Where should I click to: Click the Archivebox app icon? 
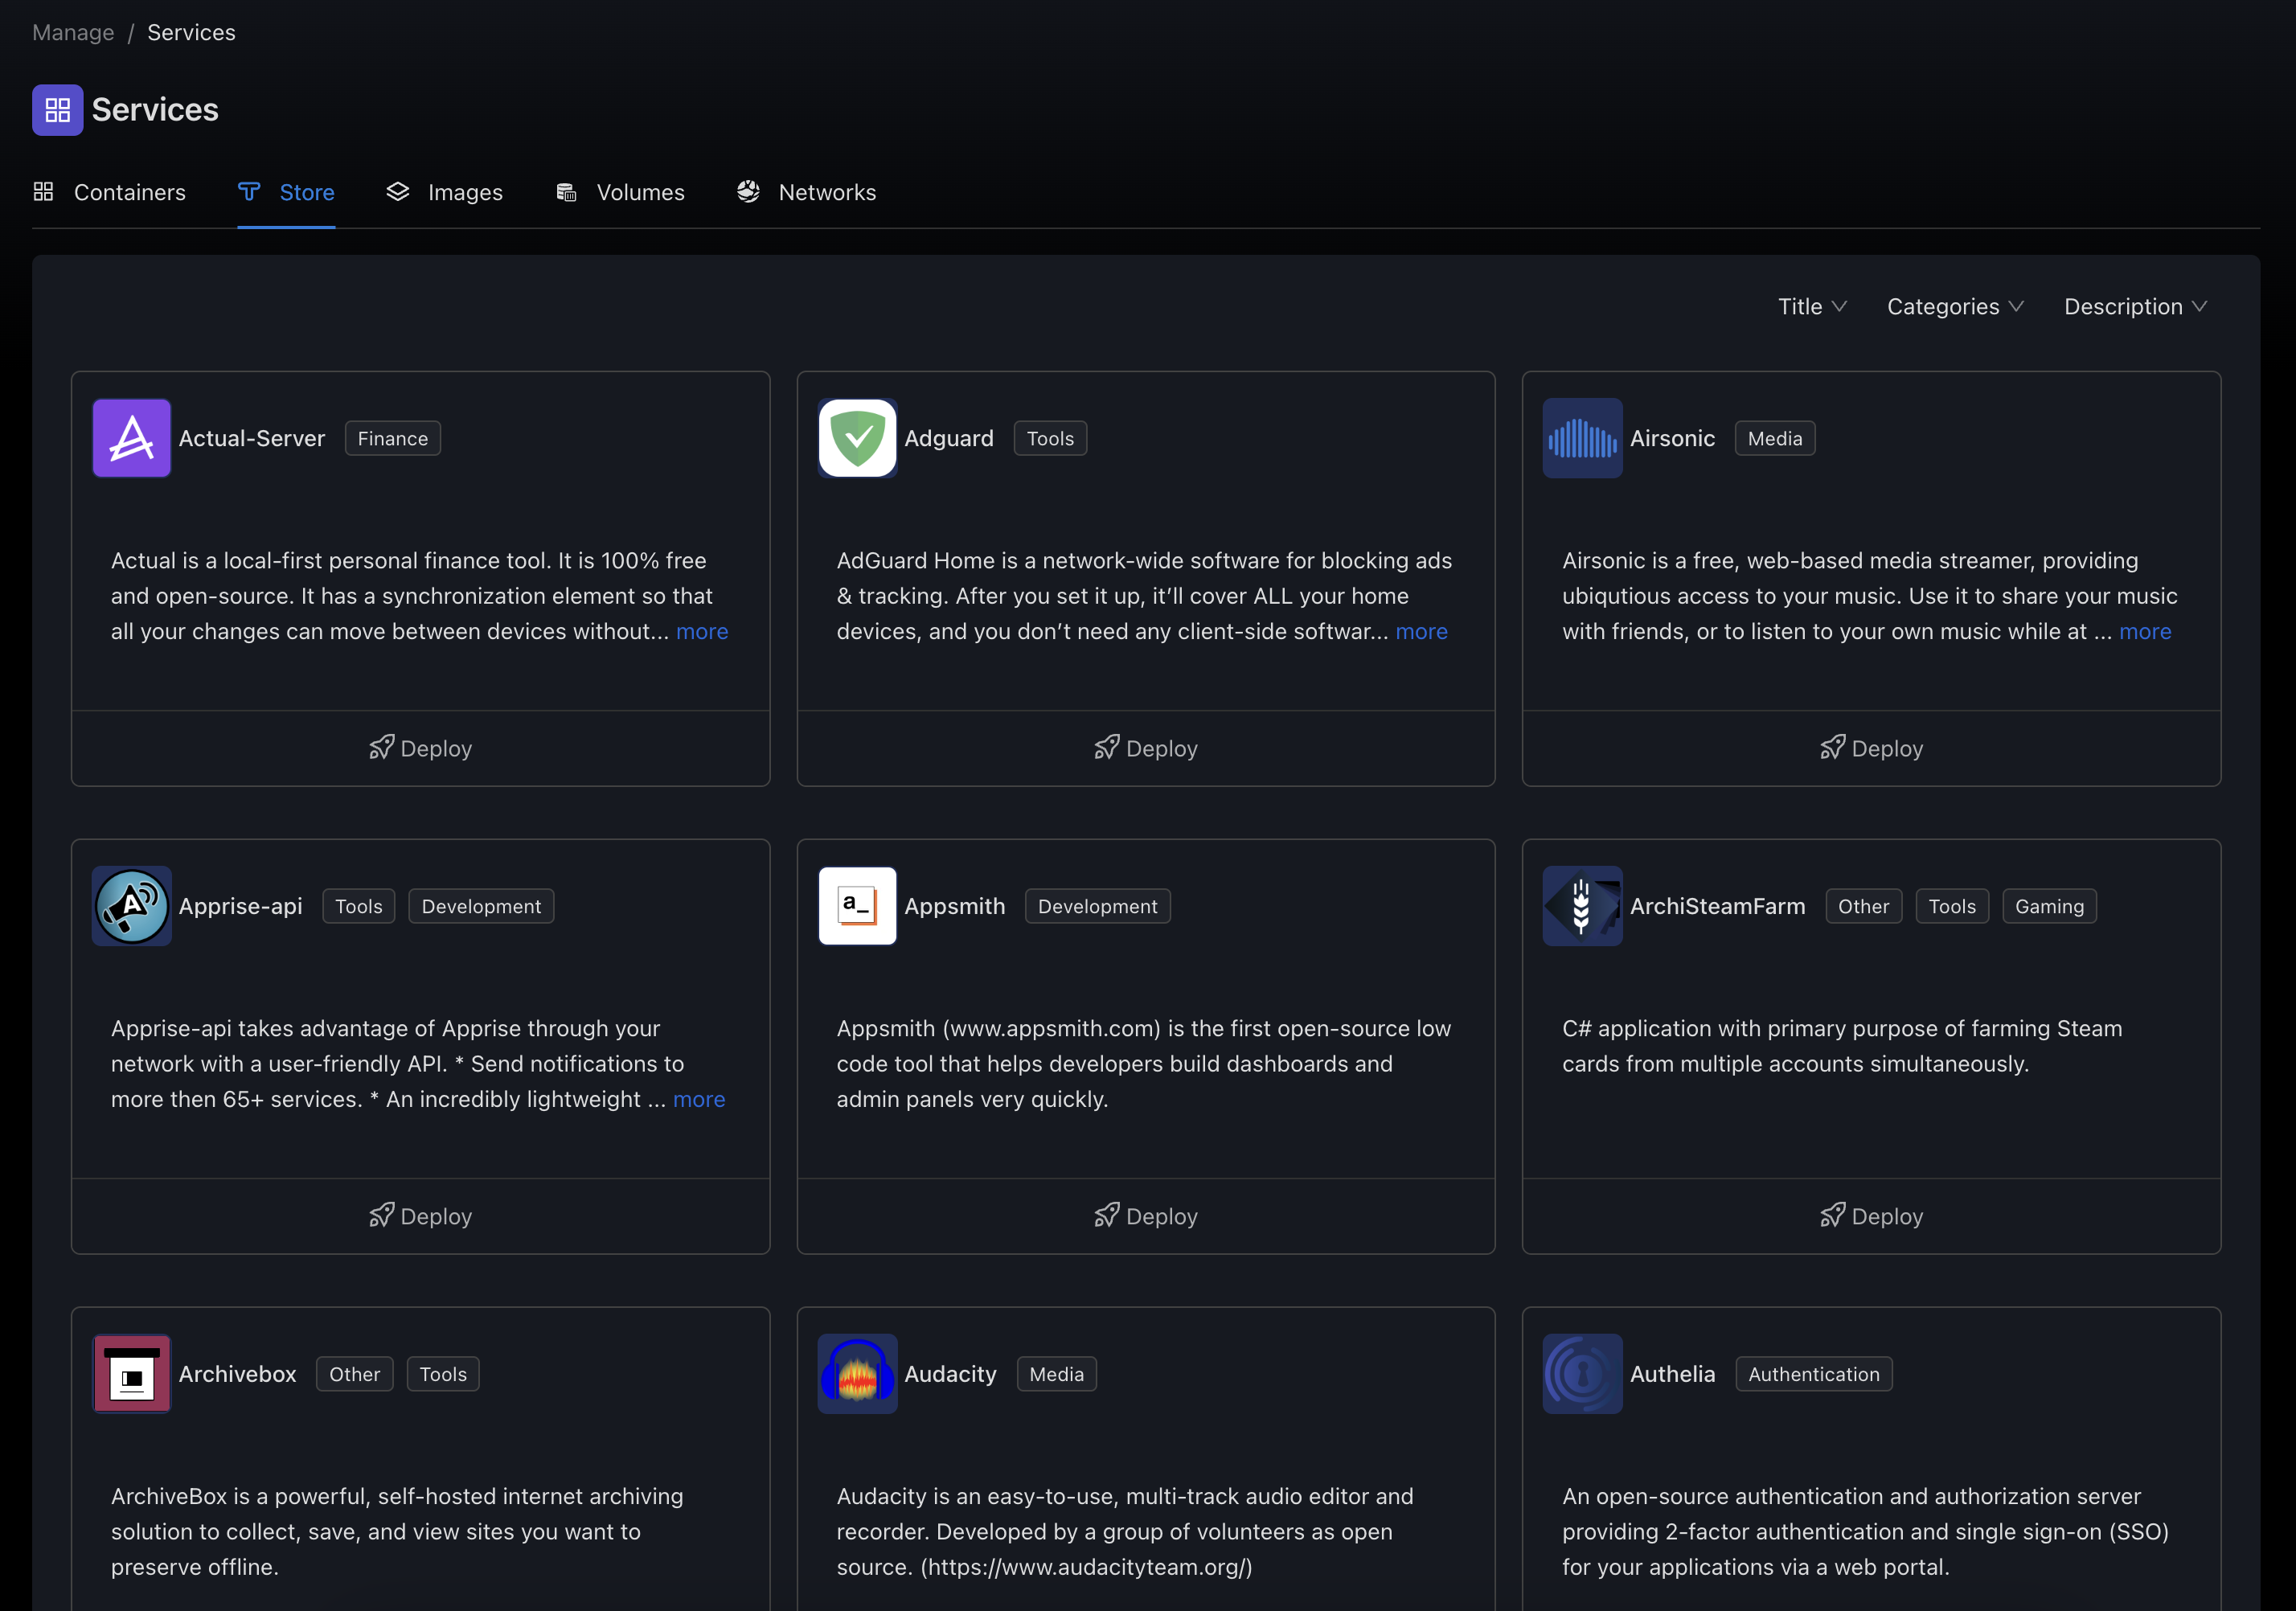coord(131,1374)
